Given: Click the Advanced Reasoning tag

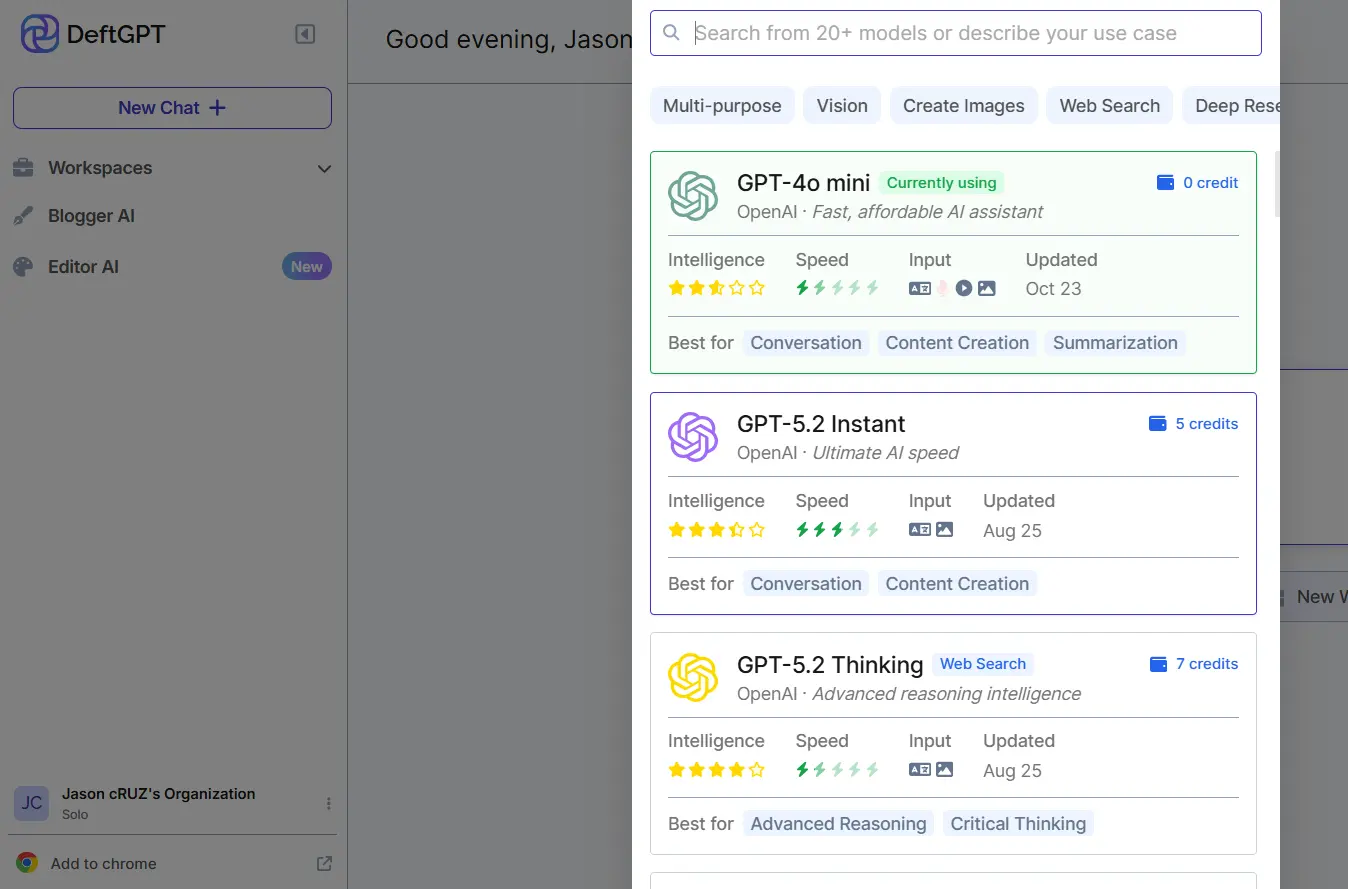Looking at the screenshot, I should click(x=838, y=824).
